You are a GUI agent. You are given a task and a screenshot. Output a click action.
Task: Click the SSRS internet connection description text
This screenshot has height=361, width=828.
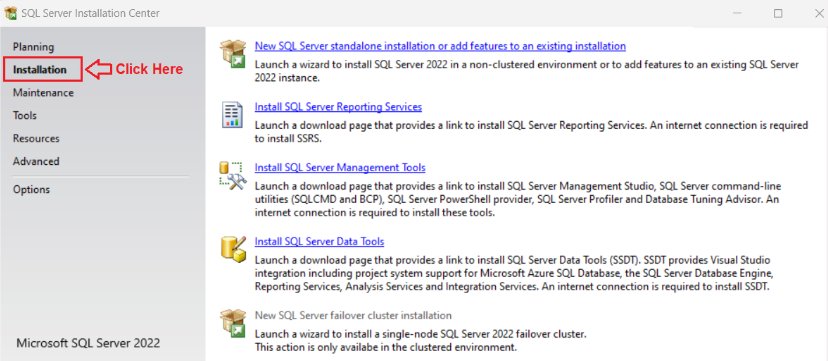(x=531, y=132)
